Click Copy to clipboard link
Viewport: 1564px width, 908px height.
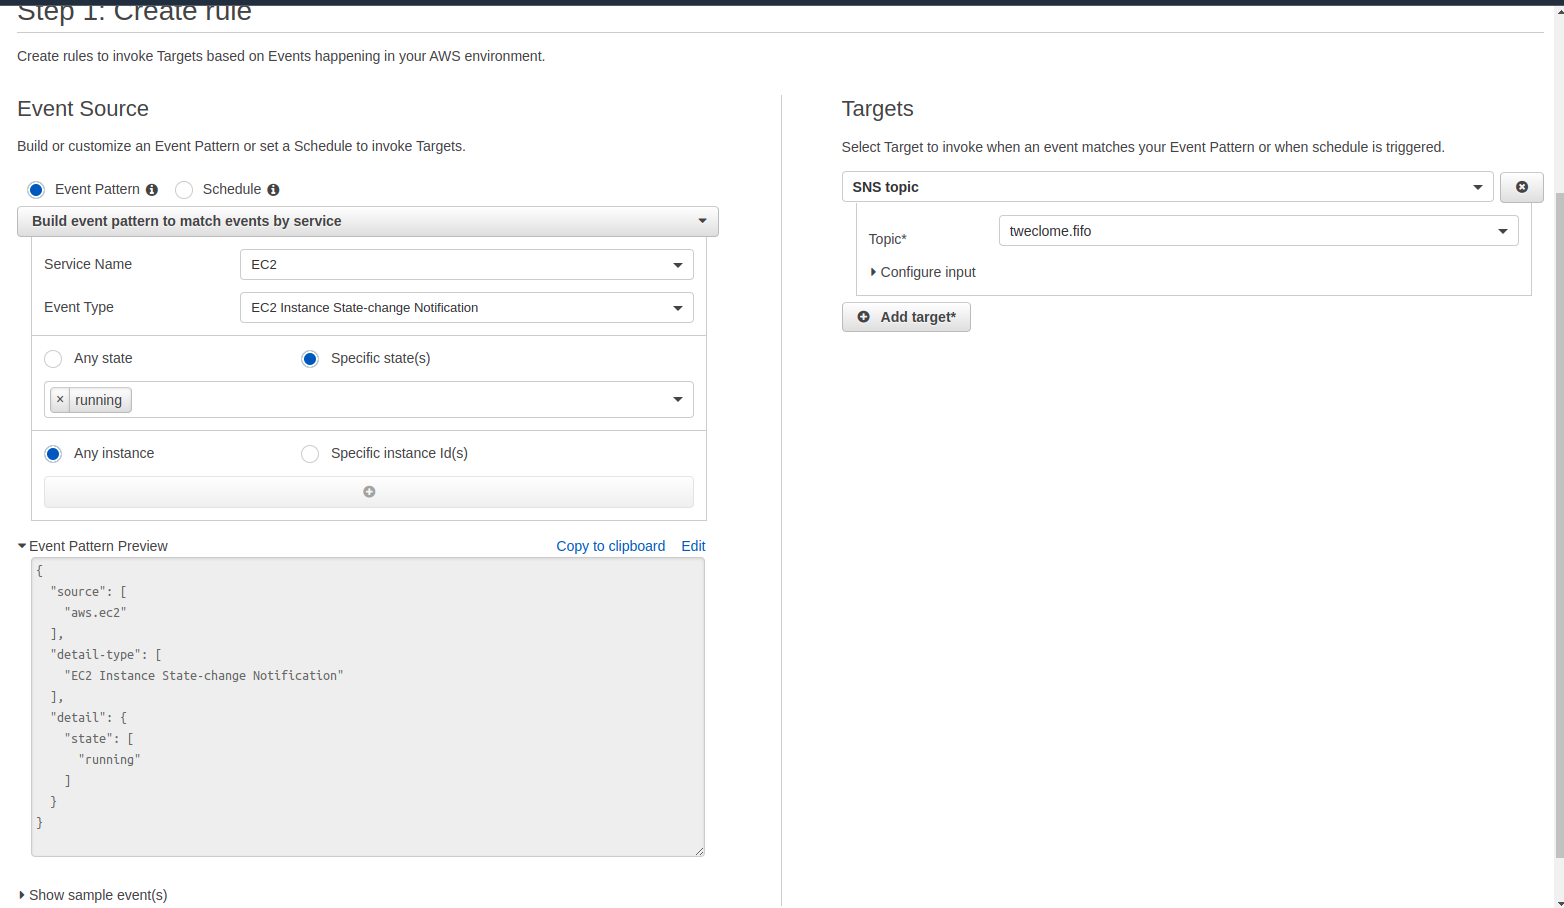(610, 545)
